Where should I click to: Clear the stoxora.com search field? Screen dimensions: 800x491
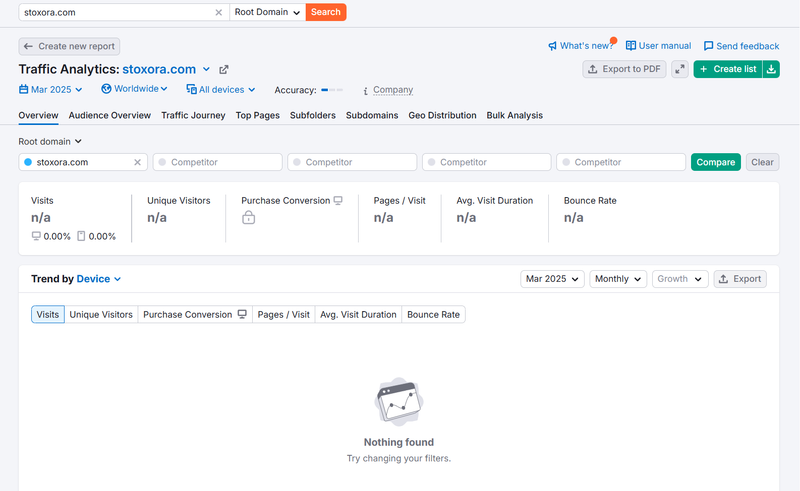click(218, 12)
